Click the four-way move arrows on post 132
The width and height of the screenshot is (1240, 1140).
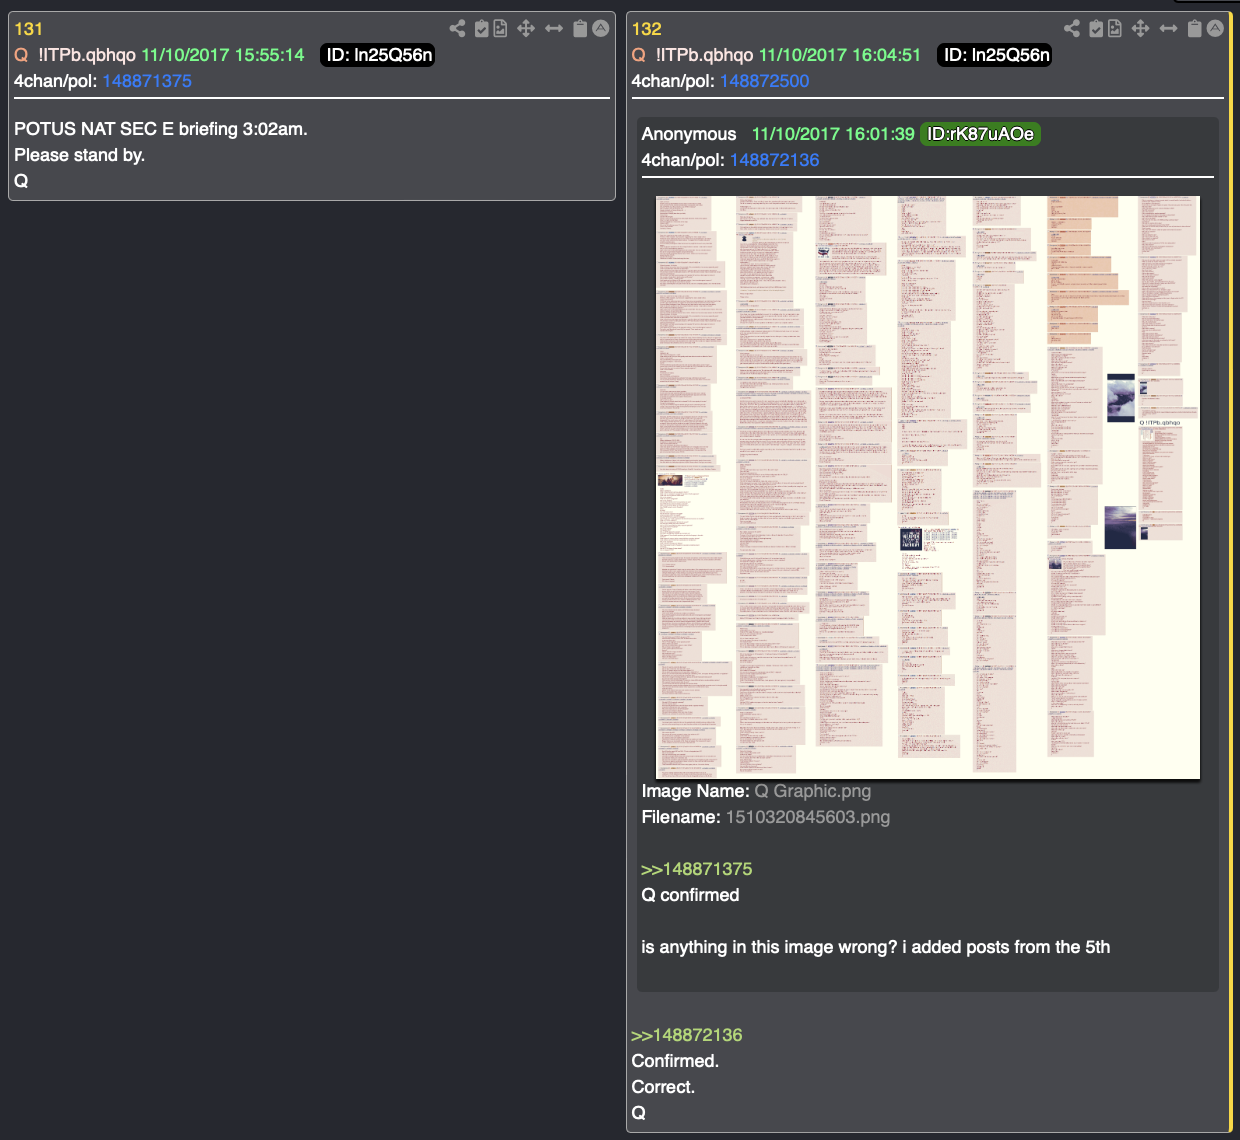pyautogui.click(x=1140, y=28)
